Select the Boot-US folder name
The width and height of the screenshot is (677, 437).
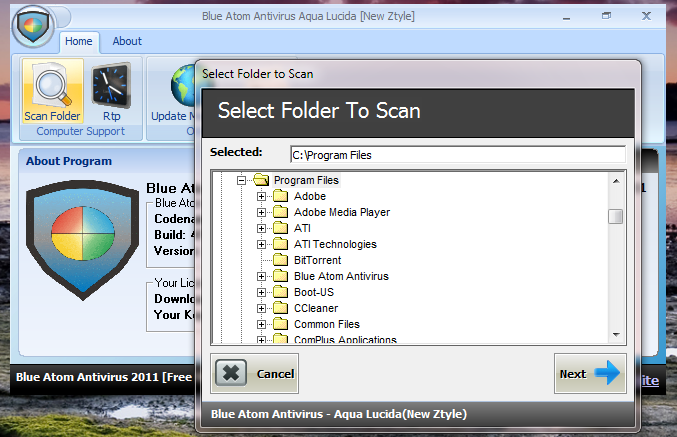(x=314, y=292)
